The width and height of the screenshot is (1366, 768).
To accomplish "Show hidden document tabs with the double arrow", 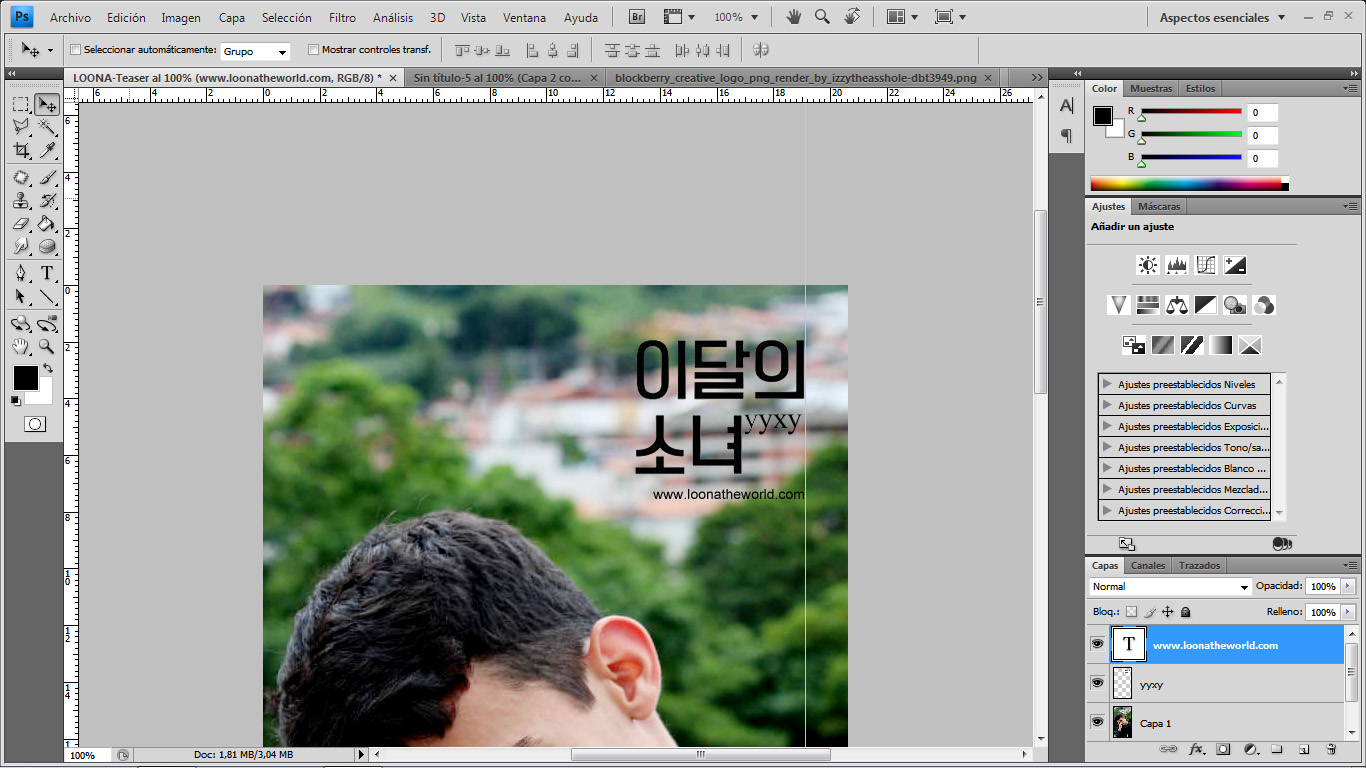I will [x=1037, y=77].
